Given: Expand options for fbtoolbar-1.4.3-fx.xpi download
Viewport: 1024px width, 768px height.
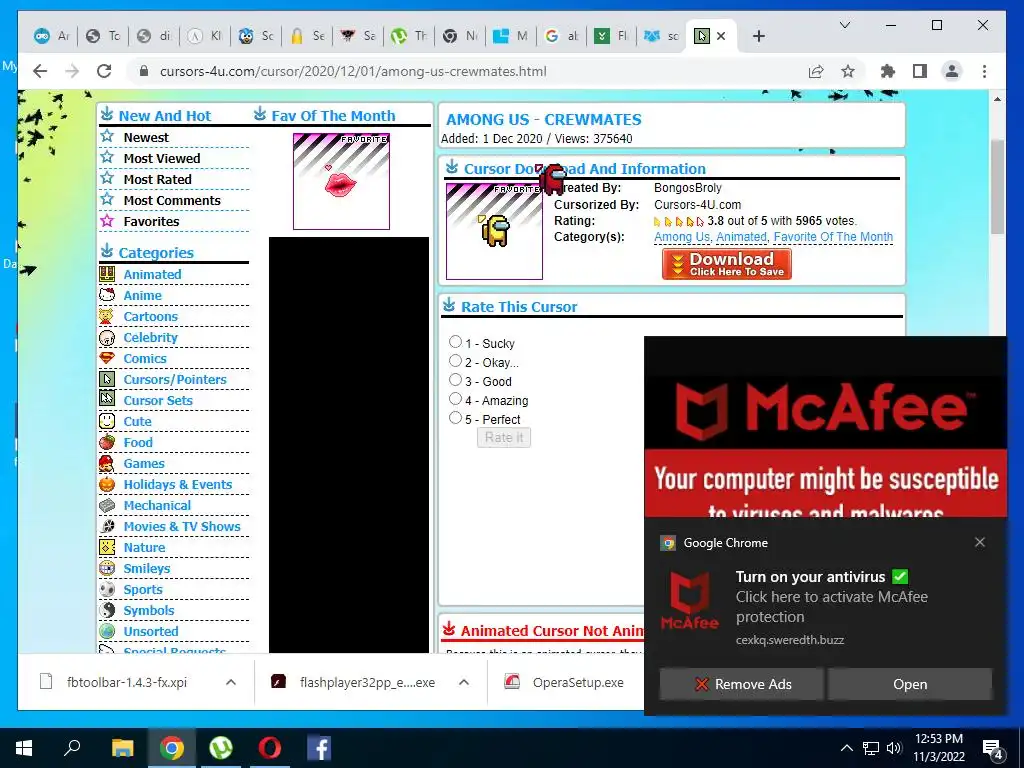Looking at the screenshot, I should click(231, 682).
